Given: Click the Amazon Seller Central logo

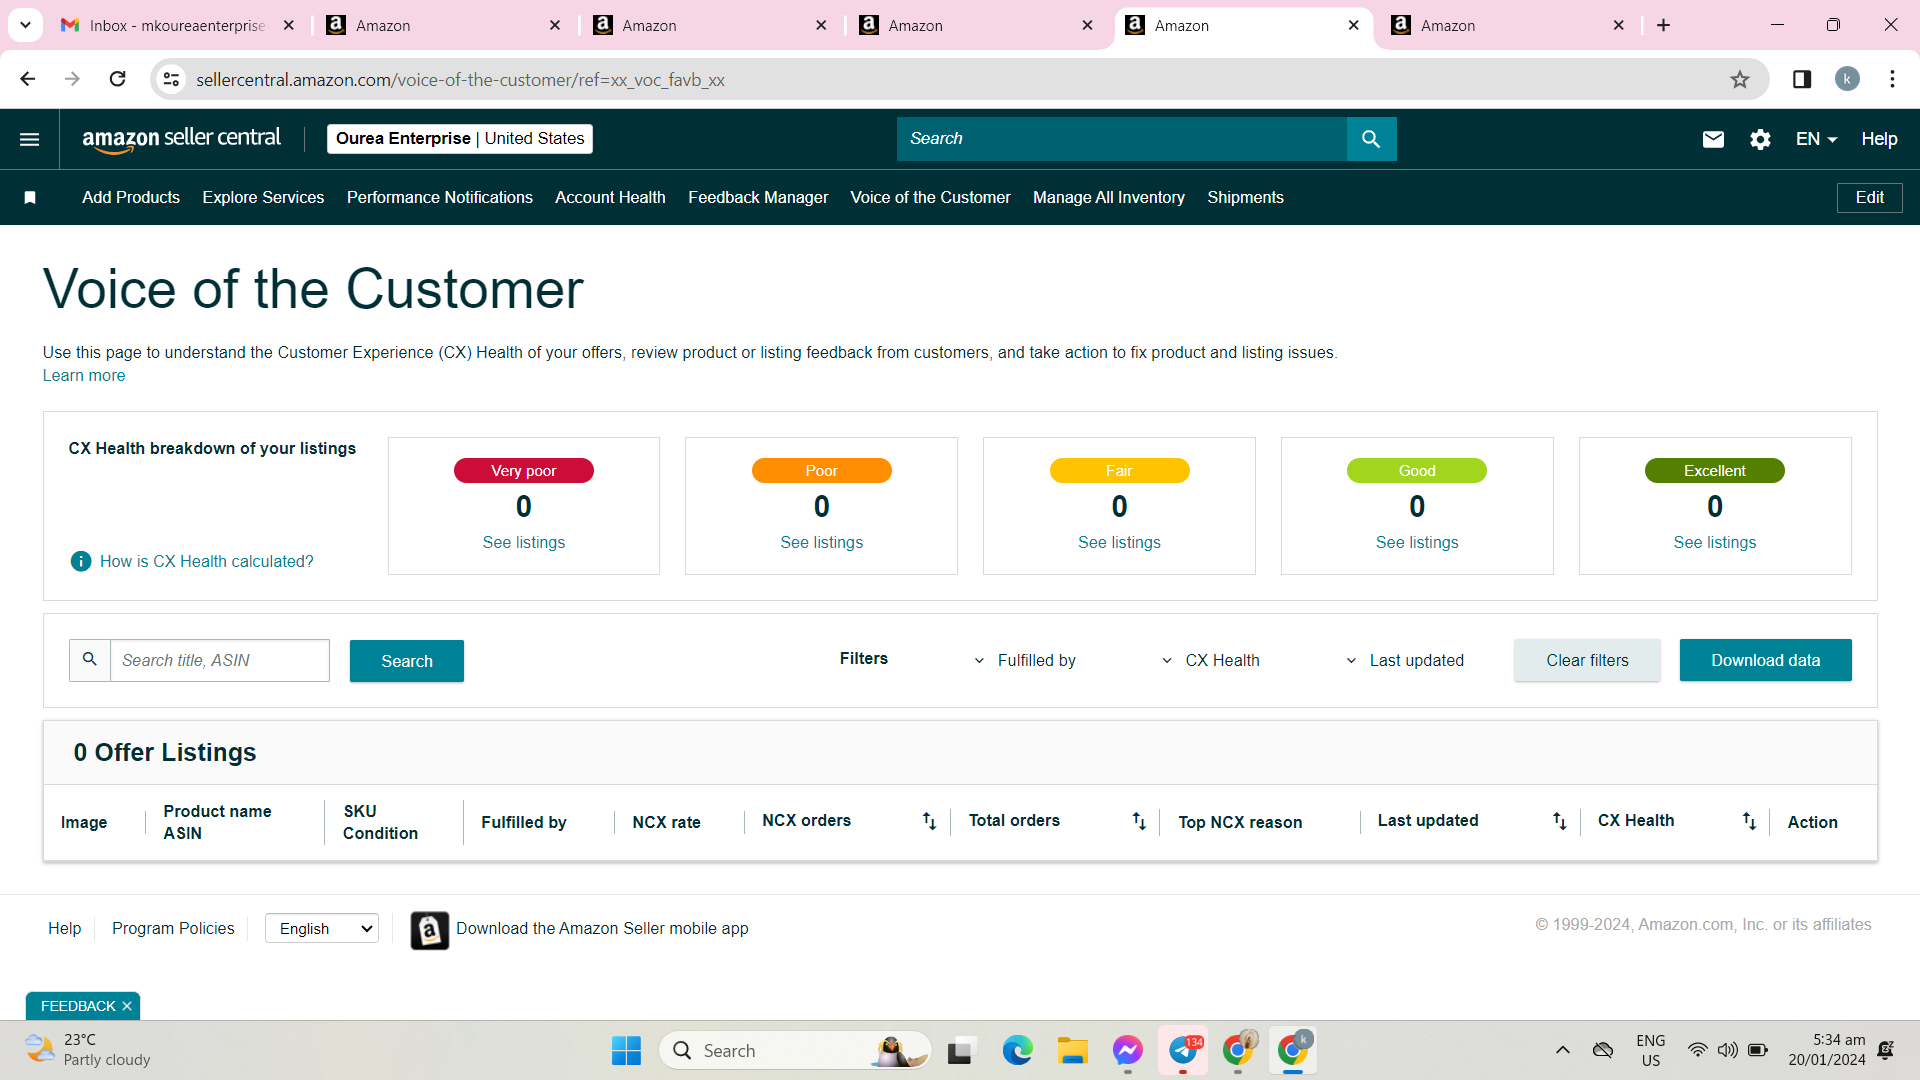Looking at the screenshot, I should point(181,139).
